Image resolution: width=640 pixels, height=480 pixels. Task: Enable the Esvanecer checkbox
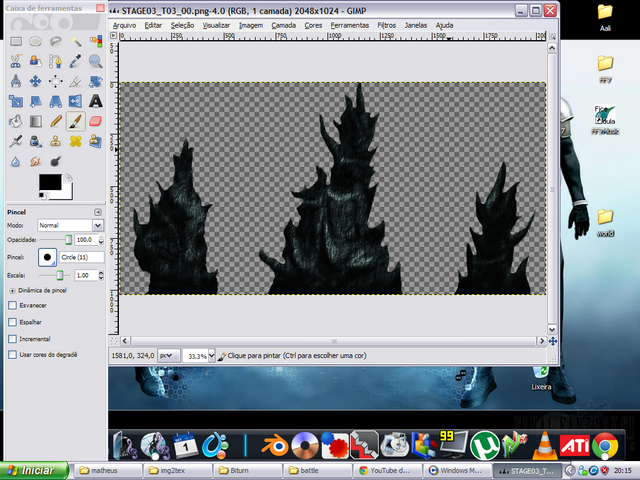(13, 305)
